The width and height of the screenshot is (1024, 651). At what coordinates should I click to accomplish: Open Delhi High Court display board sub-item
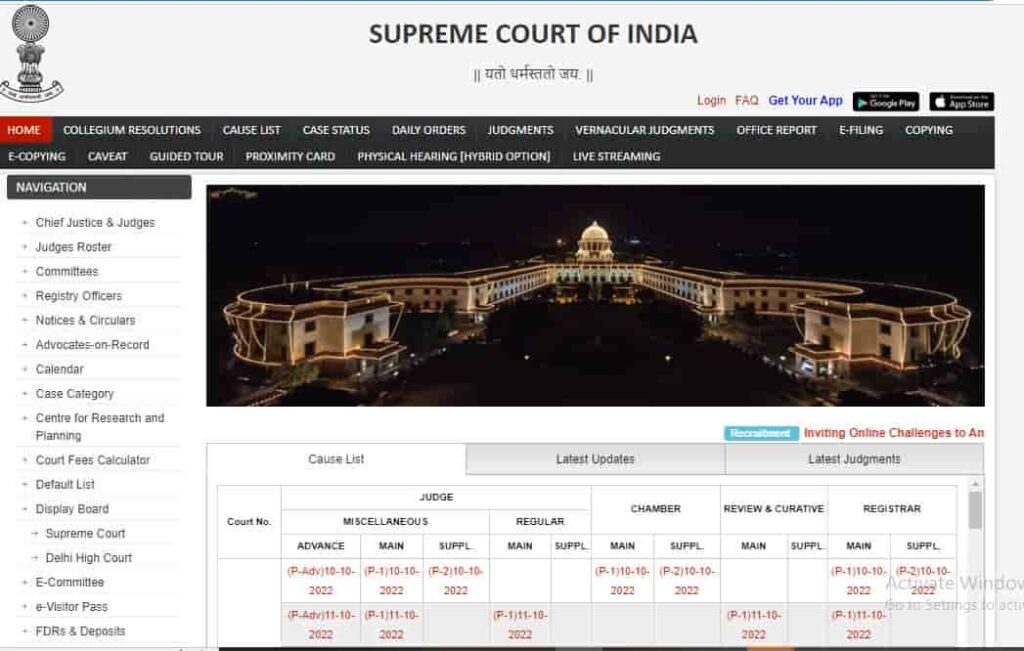88,558
